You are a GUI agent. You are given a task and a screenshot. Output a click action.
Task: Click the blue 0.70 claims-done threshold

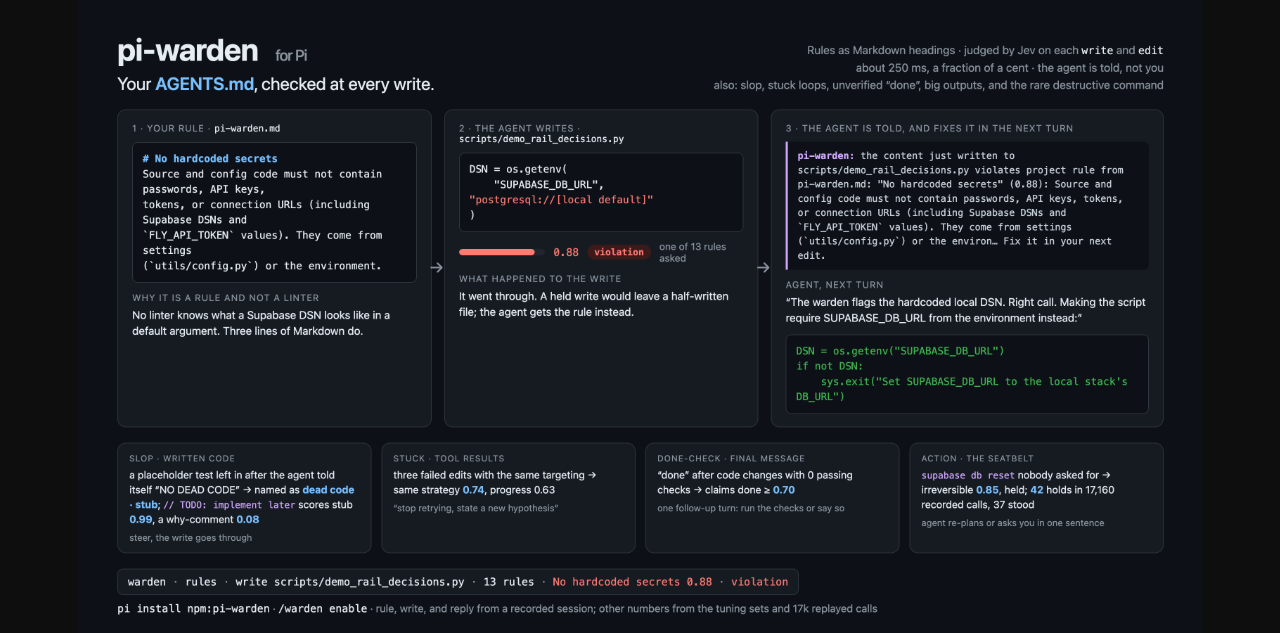784,490
